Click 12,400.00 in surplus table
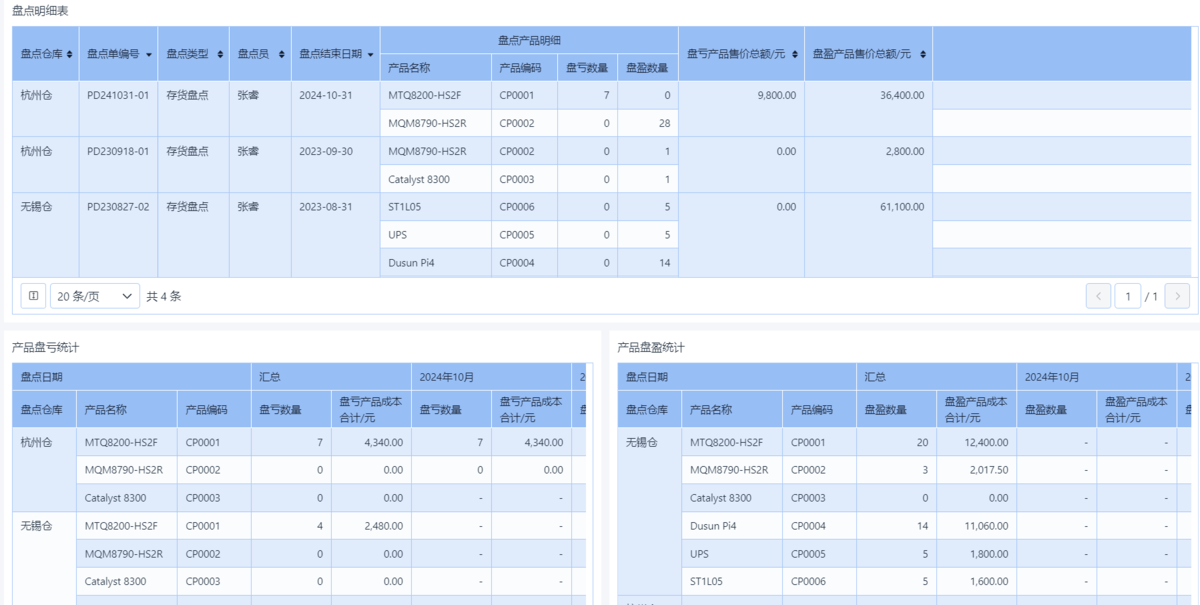1200x605 pixels. 984,441
